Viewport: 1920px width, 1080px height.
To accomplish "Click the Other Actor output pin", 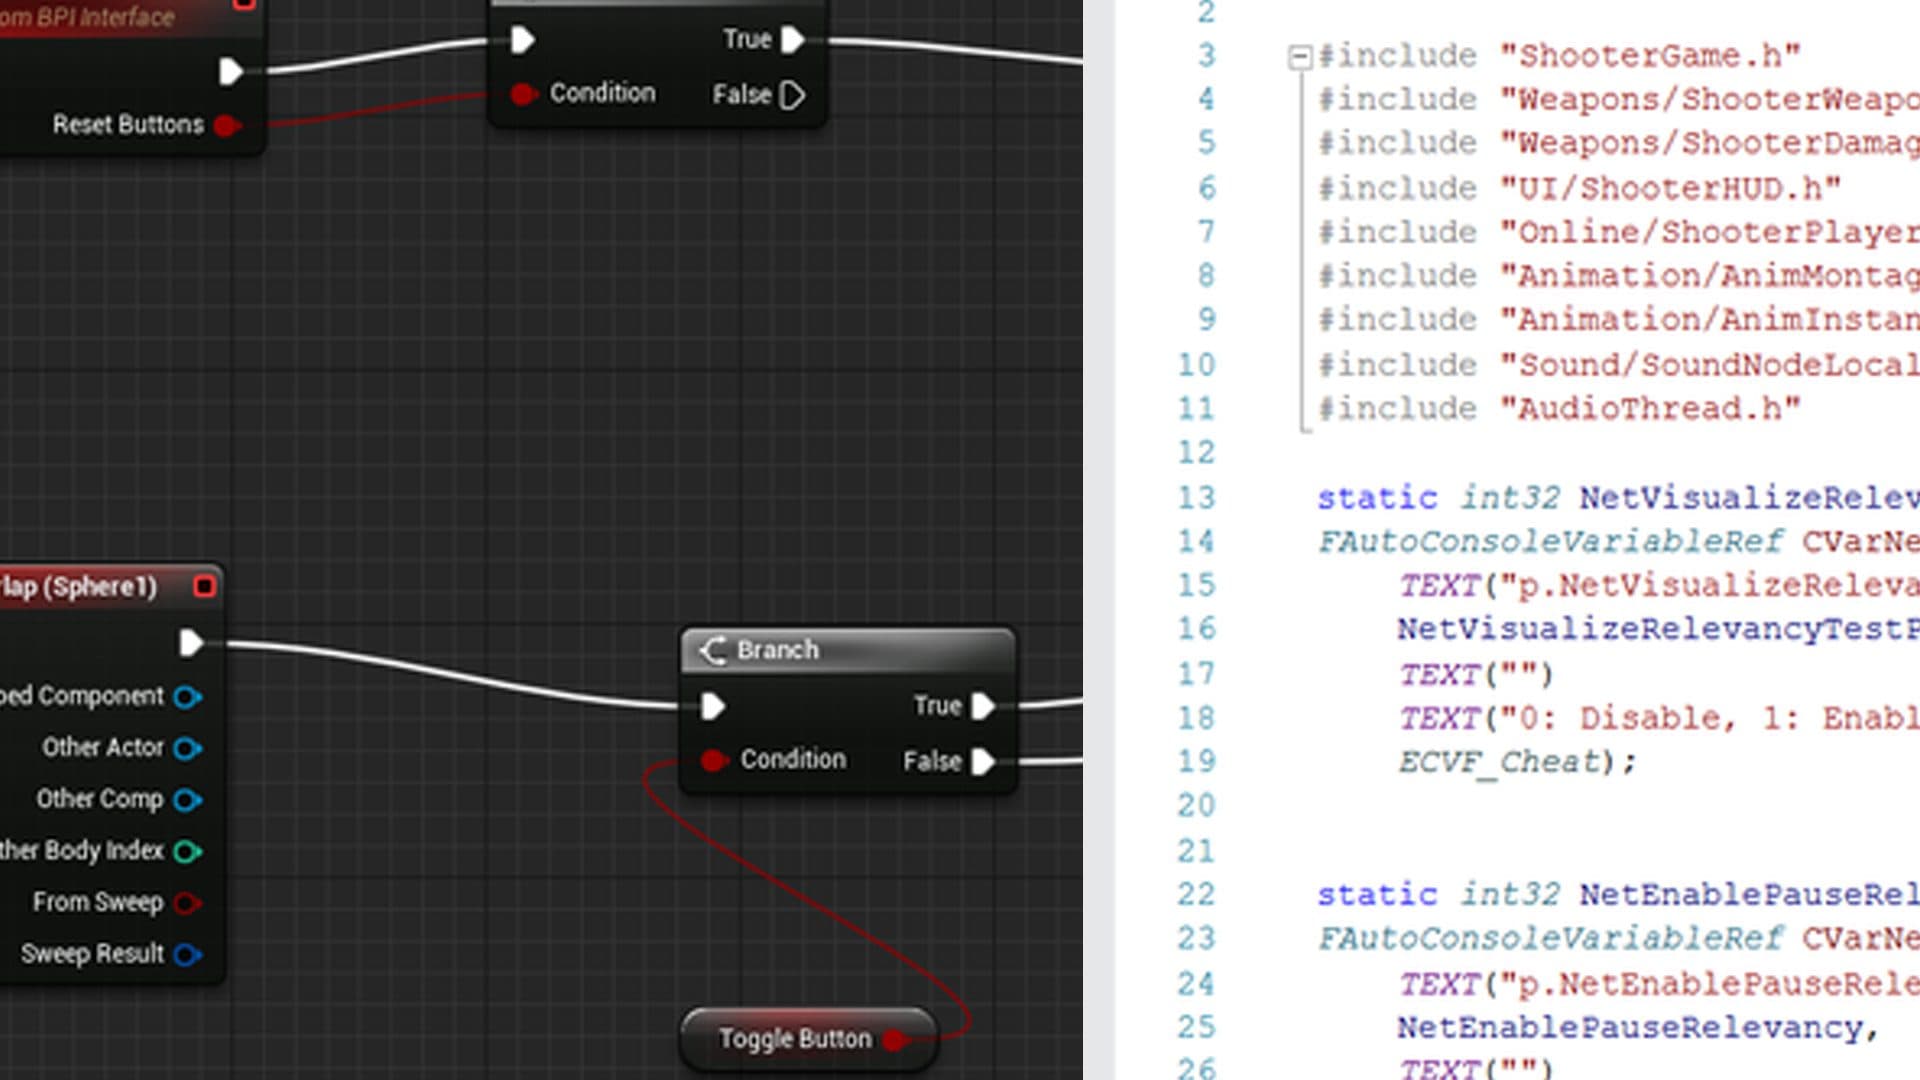I will pyautogui.click(x=187, y=748).
